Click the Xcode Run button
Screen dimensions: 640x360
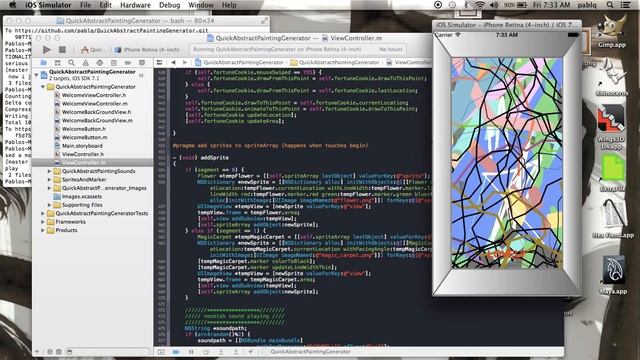(x=47, y=49)
